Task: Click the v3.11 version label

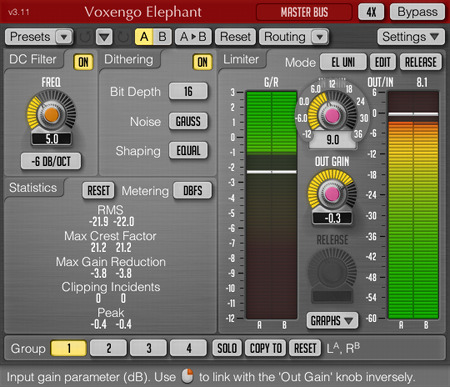Action: (19, 12)
